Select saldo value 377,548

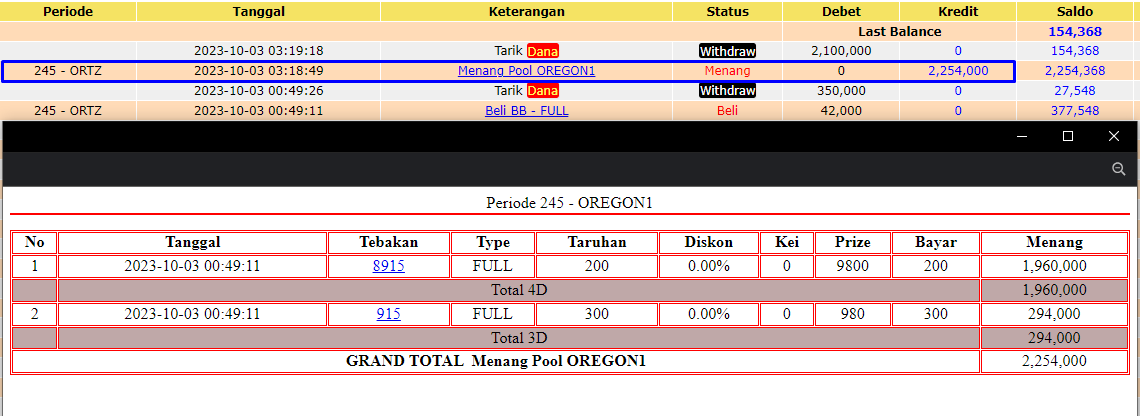(1075, 111)
